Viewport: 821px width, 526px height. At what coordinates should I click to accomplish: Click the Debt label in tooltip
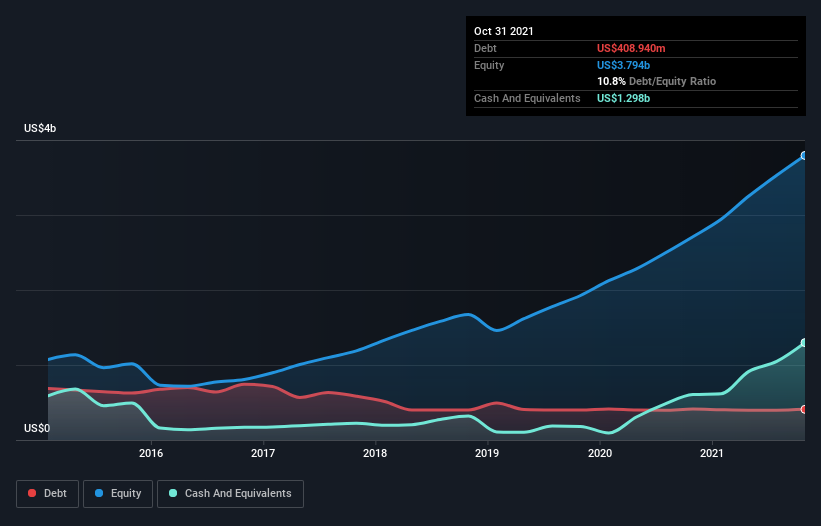pos(485,48)
